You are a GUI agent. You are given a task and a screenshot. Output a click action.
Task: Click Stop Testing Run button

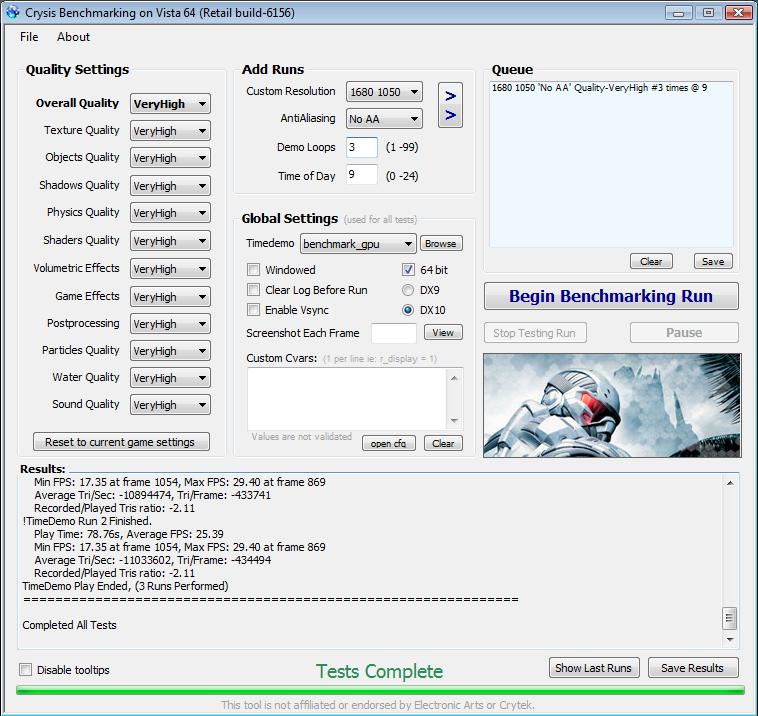point(535,333)
